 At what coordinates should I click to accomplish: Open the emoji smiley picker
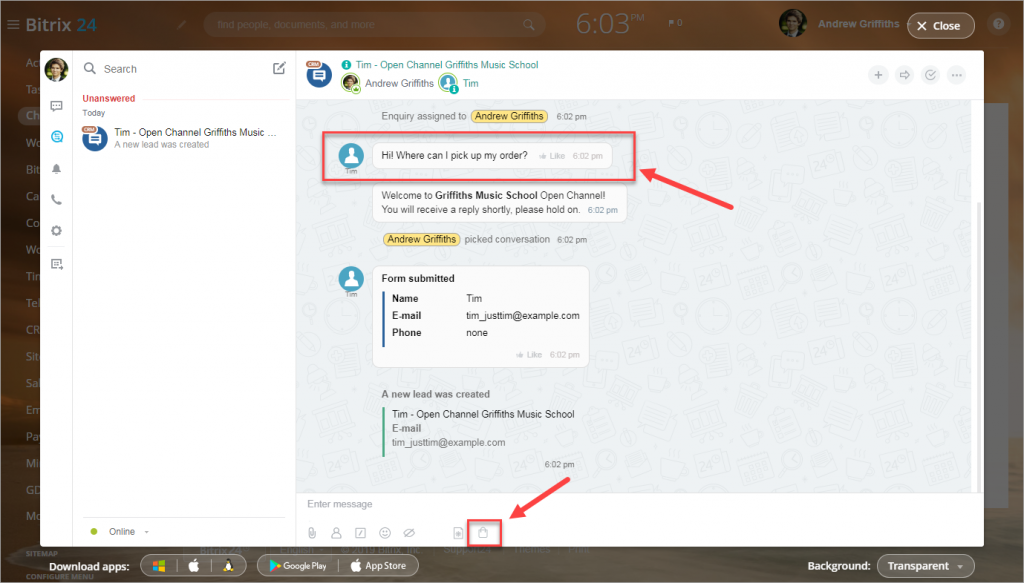click(x=385, y=533)
